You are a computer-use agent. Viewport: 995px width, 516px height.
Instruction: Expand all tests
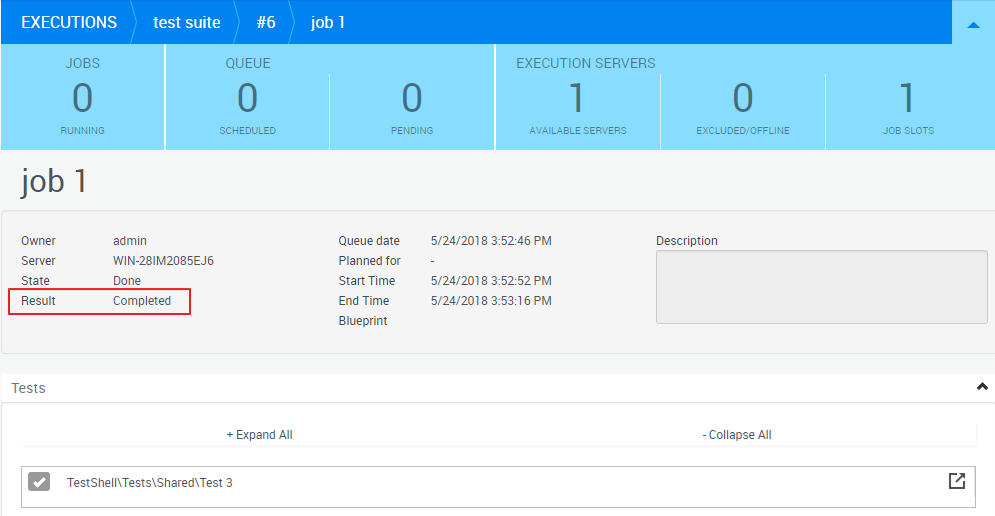[x=259, y=435]
